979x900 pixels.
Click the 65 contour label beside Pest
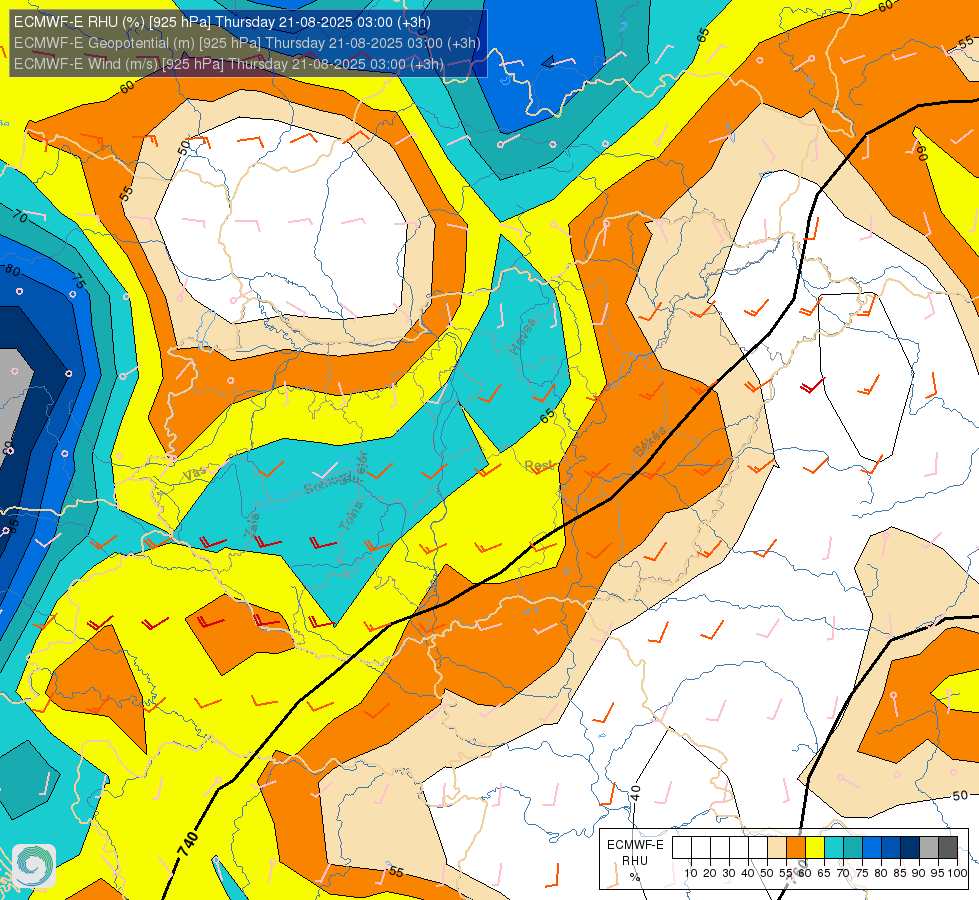pos(547,416)
